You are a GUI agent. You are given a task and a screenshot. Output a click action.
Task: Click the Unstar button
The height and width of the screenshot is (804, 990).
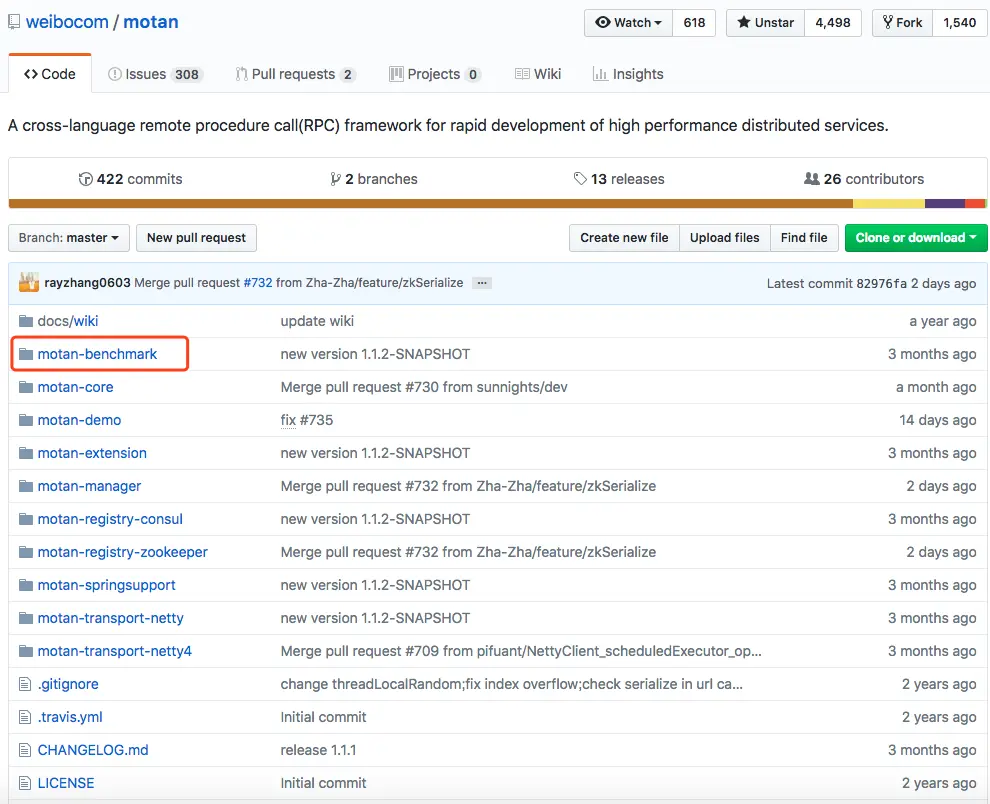click(x=765, y=22)
